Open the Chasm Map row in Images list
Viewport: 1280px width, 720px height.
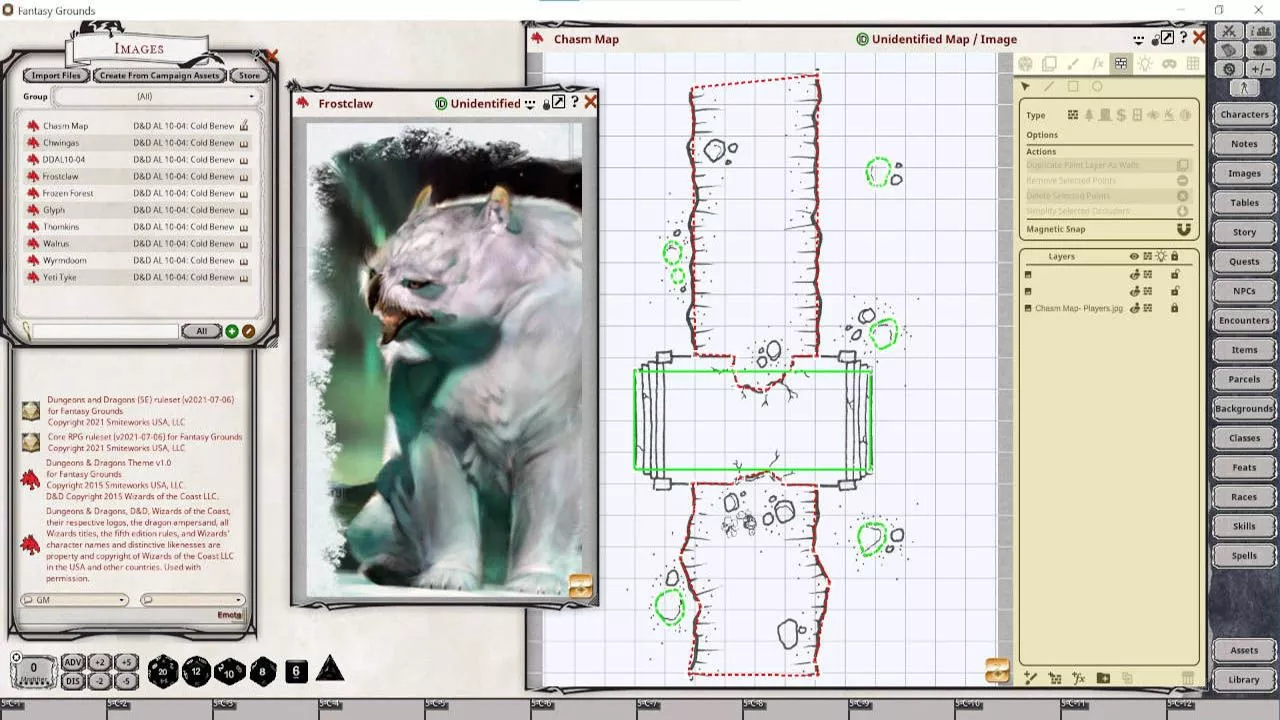[x=137, y=126]
